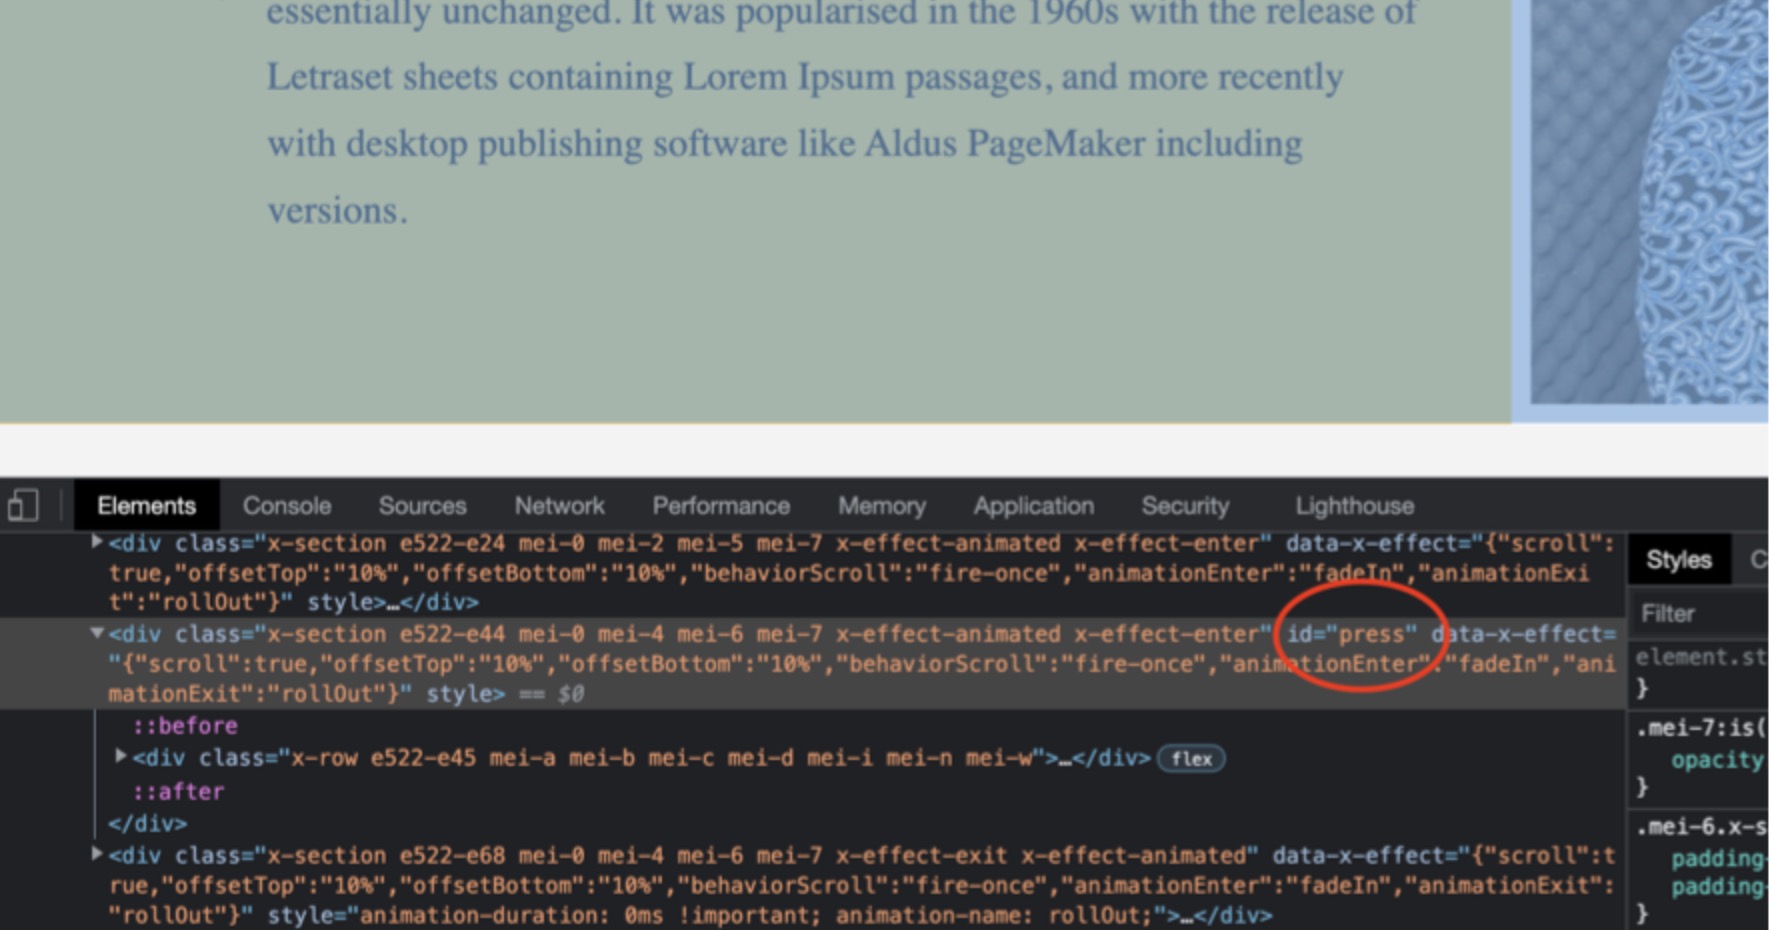Open the Security tab
Viewport: 1772px width, 932px height.
(x=1185, y=506)
